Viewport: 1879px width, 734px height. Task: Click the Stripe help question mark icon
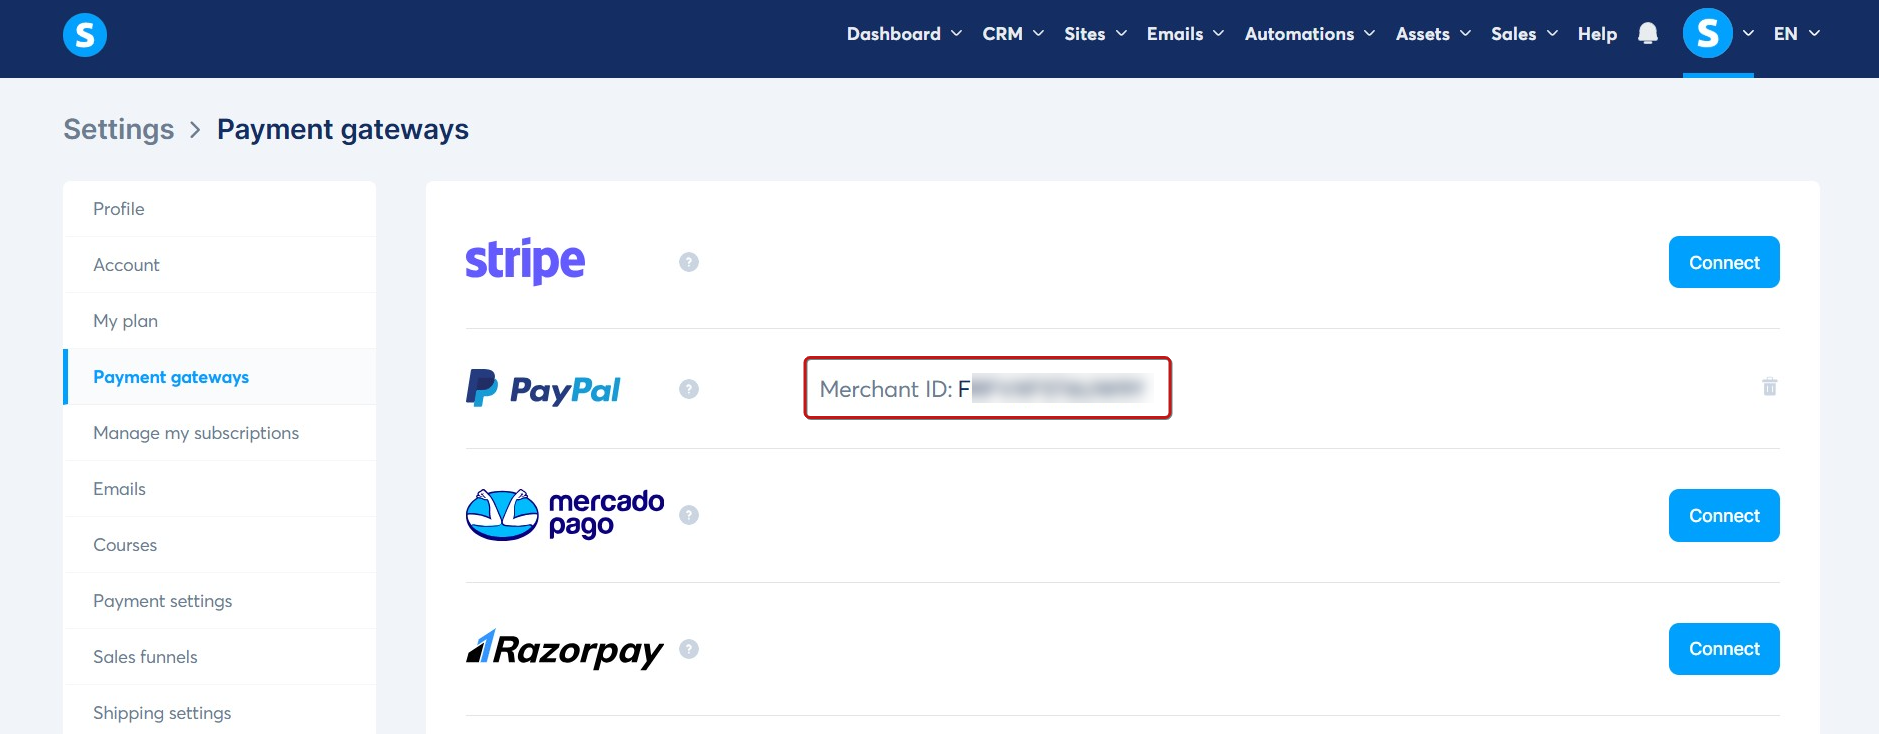(x=689, y=262)
